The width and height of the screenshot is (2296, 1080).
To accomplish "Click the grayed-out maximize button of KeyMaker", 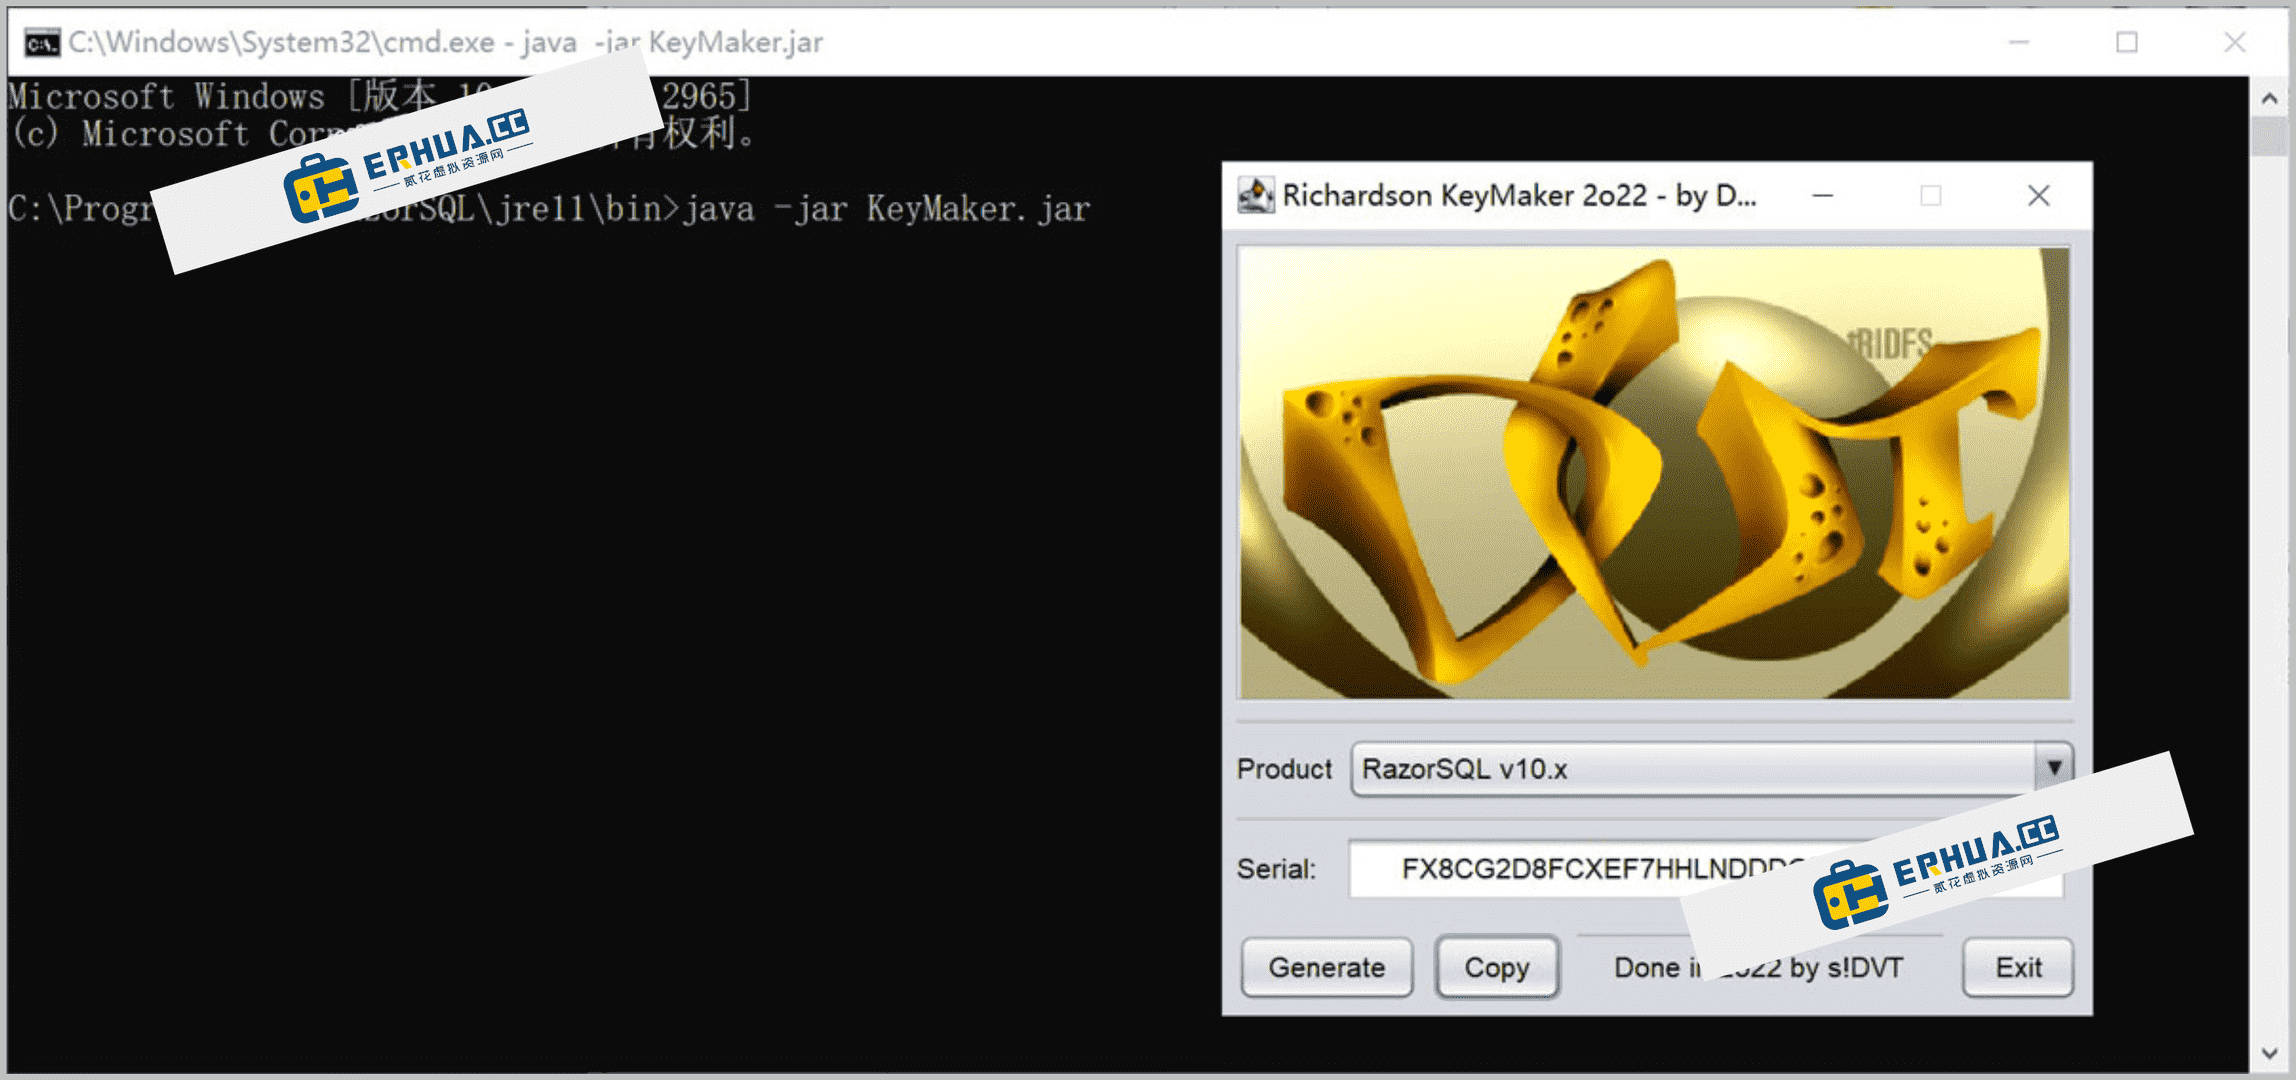I will pyautogui.click(x=1931, y=195).
